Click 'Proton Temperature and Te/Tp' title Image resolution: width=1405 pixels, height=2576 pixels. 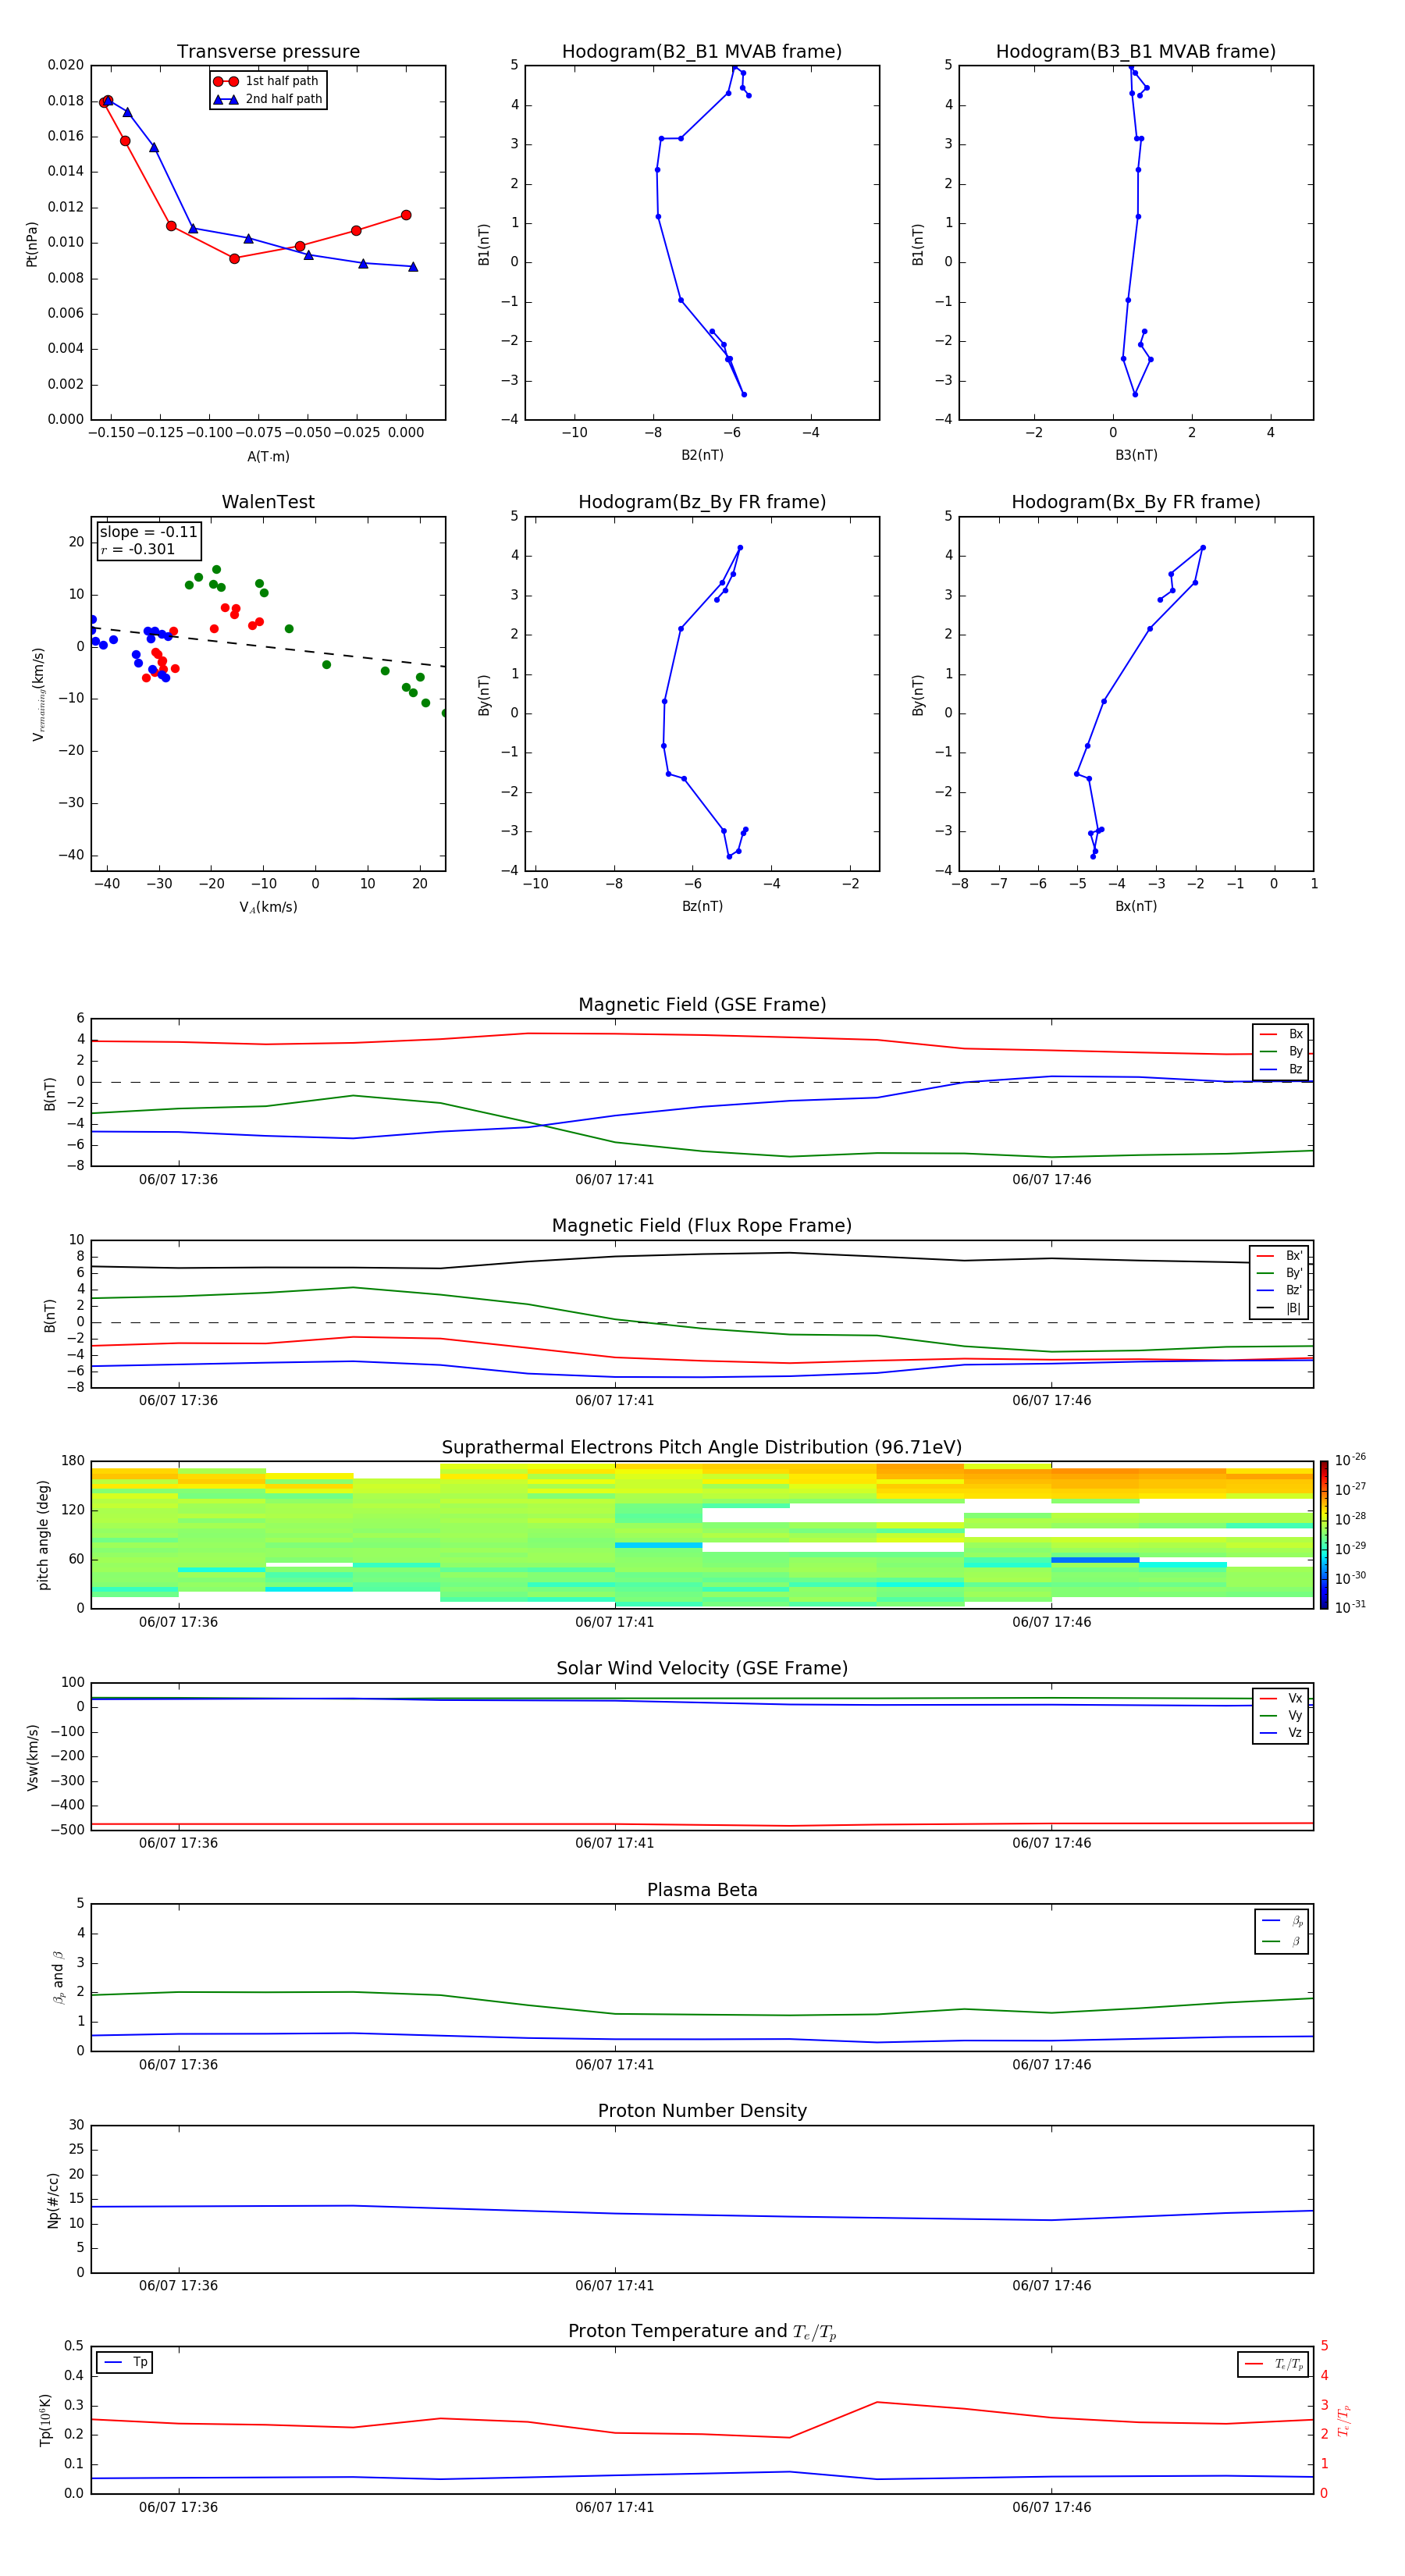tap(702, 2332)
